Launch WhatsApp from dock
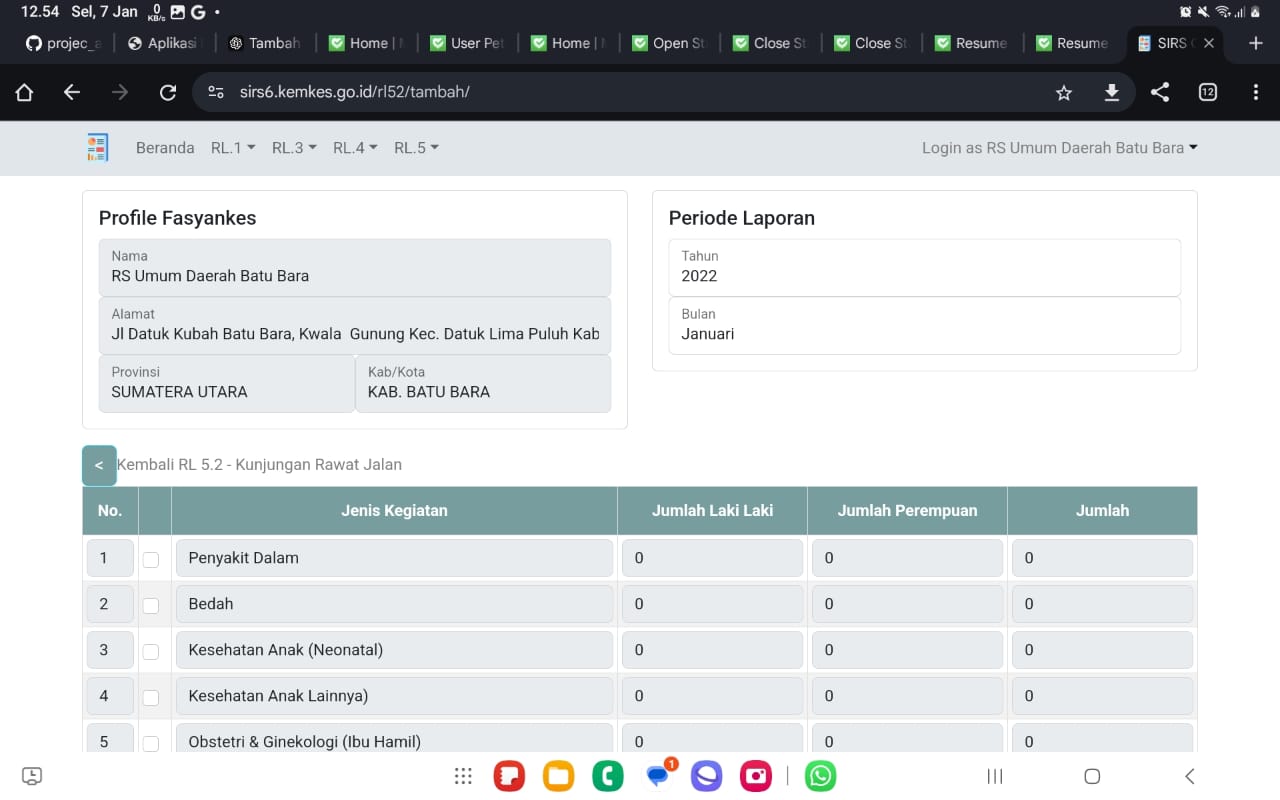The height and width of the screenshot is (800, 1280). 820,776
